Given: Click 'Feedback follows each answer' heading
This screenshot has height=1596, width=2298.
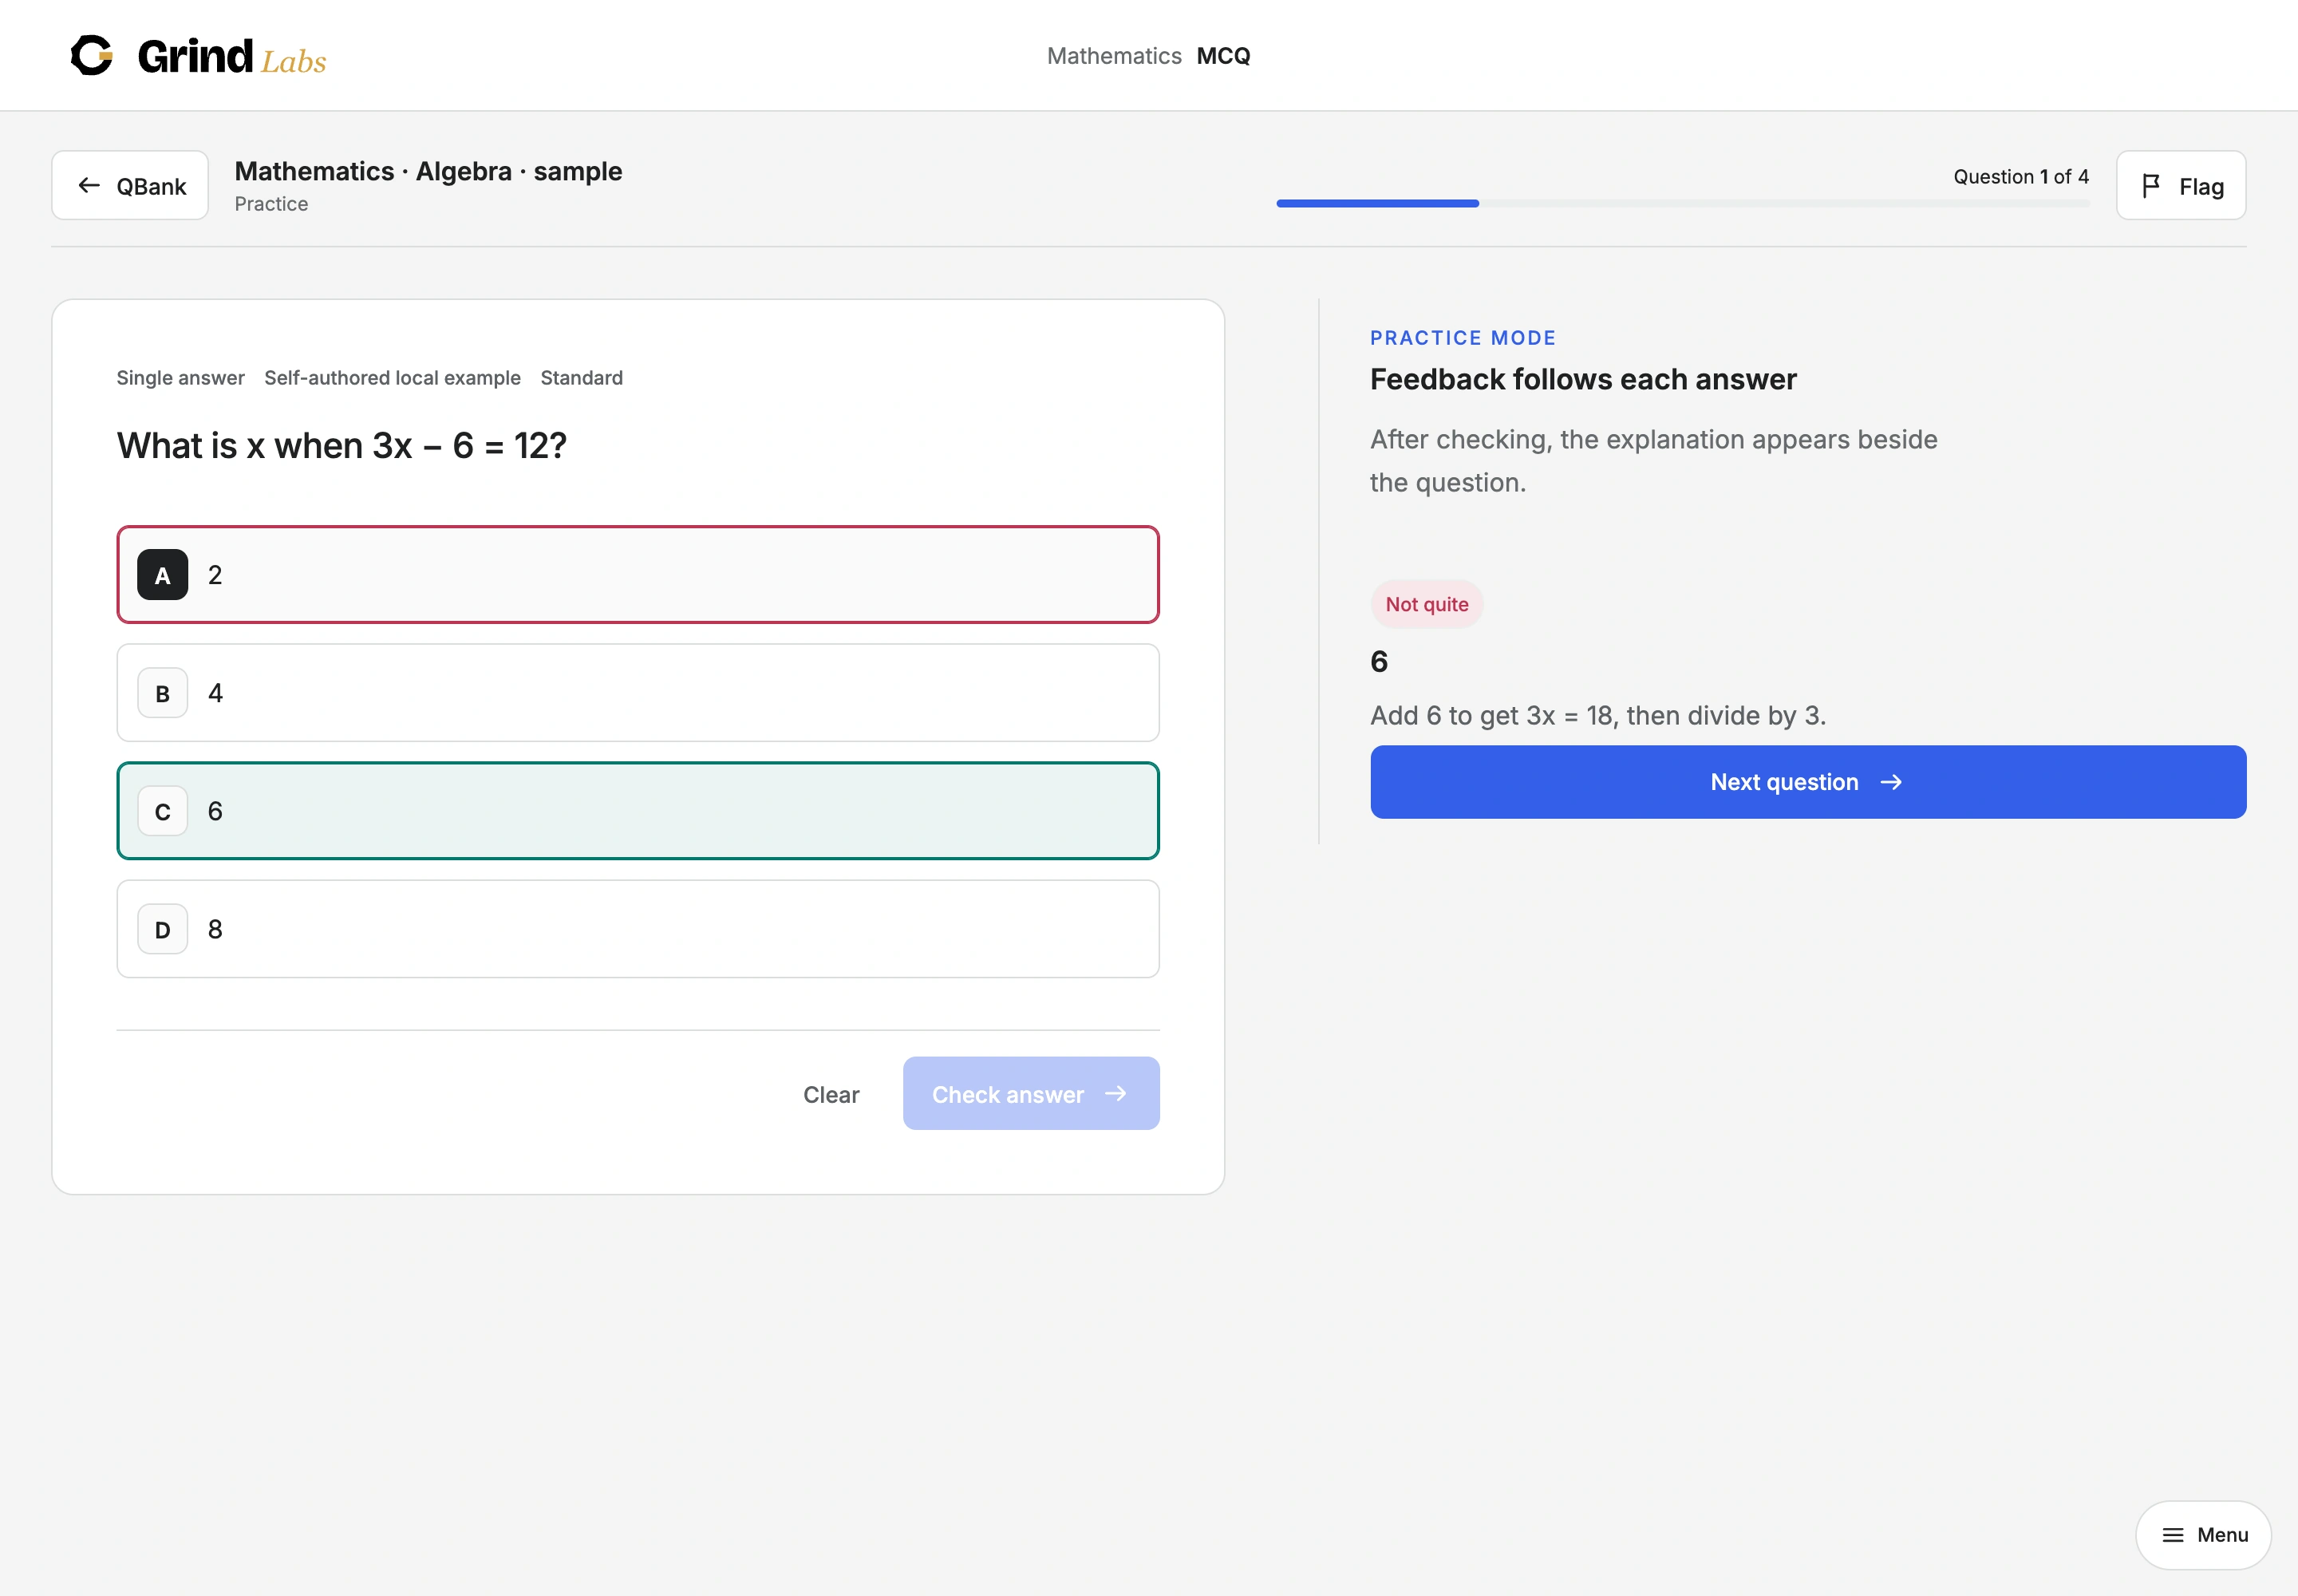Looking at the screenshot, I should pyautogui.click(x=1583, y=380).
